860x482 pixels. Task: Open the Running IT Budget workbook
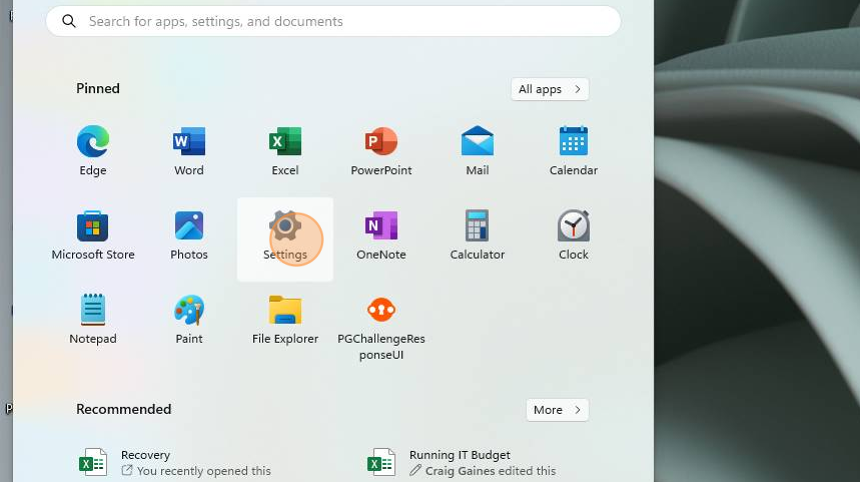pyautogui.click(x=461, y=462)
